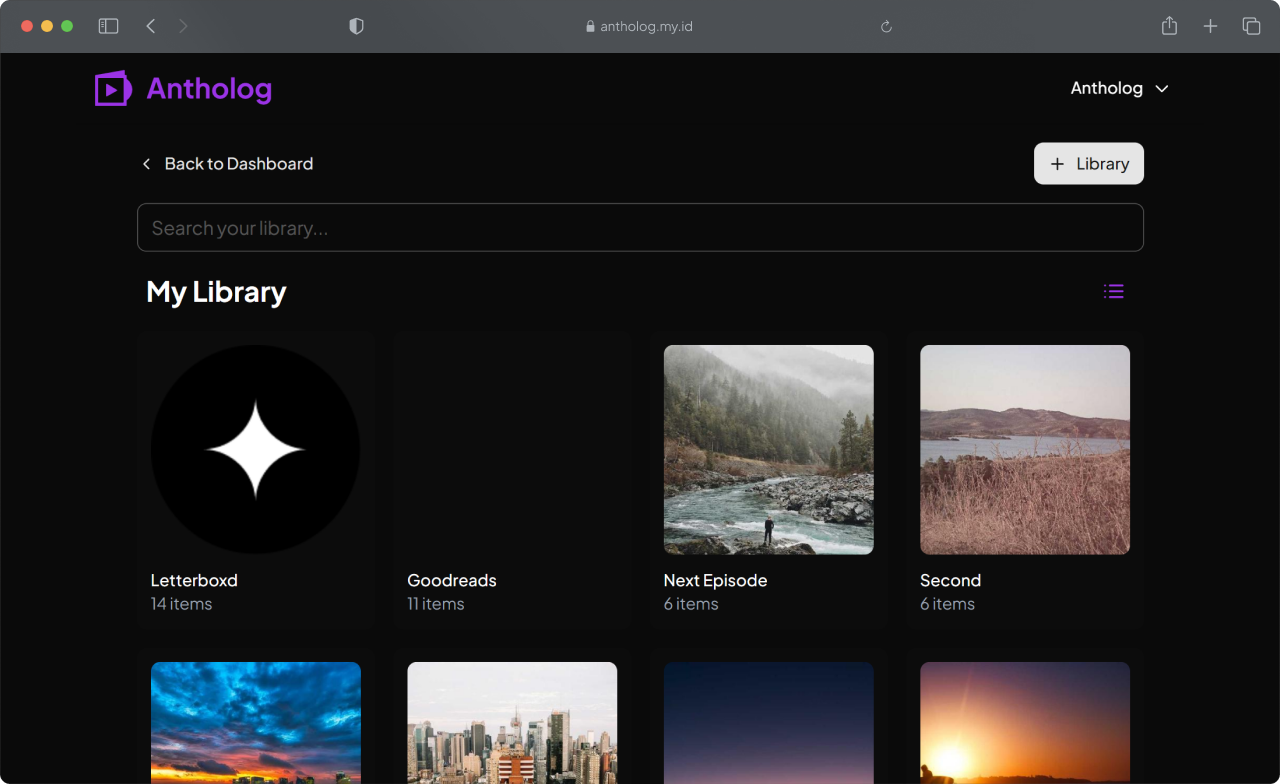
Task: Open the Safari share menu
Action: 1169,26
